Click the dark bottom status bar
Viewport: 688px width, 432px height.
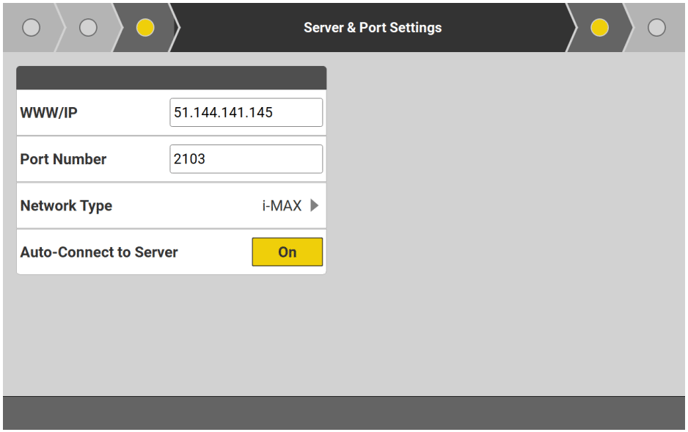tap(344, 412)
